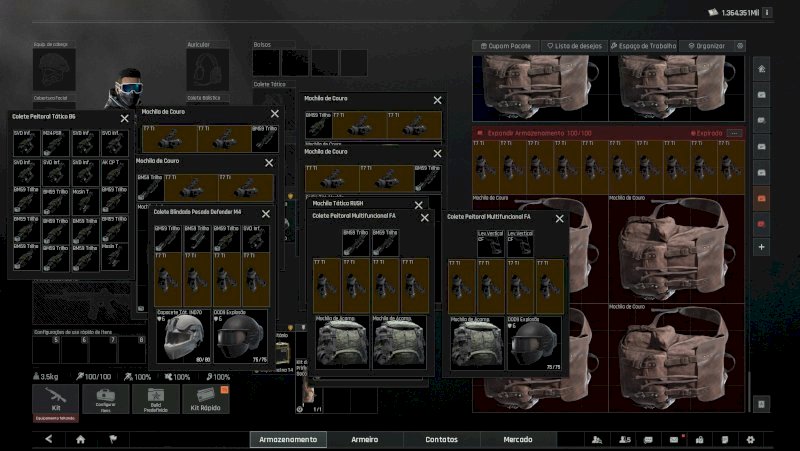
Task: Select the home icon in storage sidebar
Action: tap(762, 69)
